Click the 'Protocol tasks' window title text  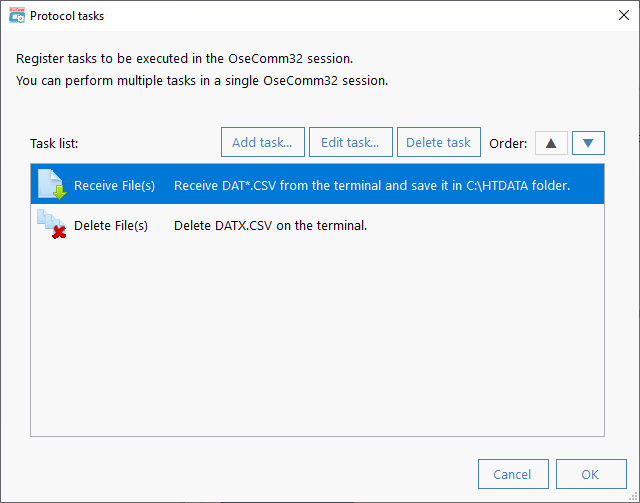pos(67,16)
